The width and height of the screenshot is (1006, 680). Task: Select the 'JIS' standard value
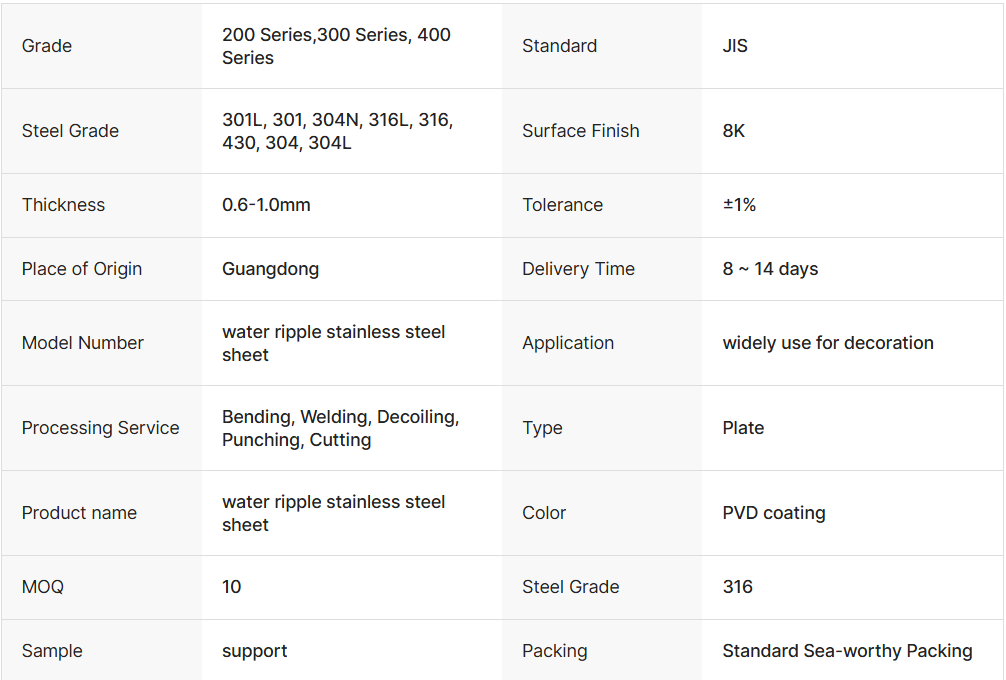pyautogui.click(x=735, y=46)
